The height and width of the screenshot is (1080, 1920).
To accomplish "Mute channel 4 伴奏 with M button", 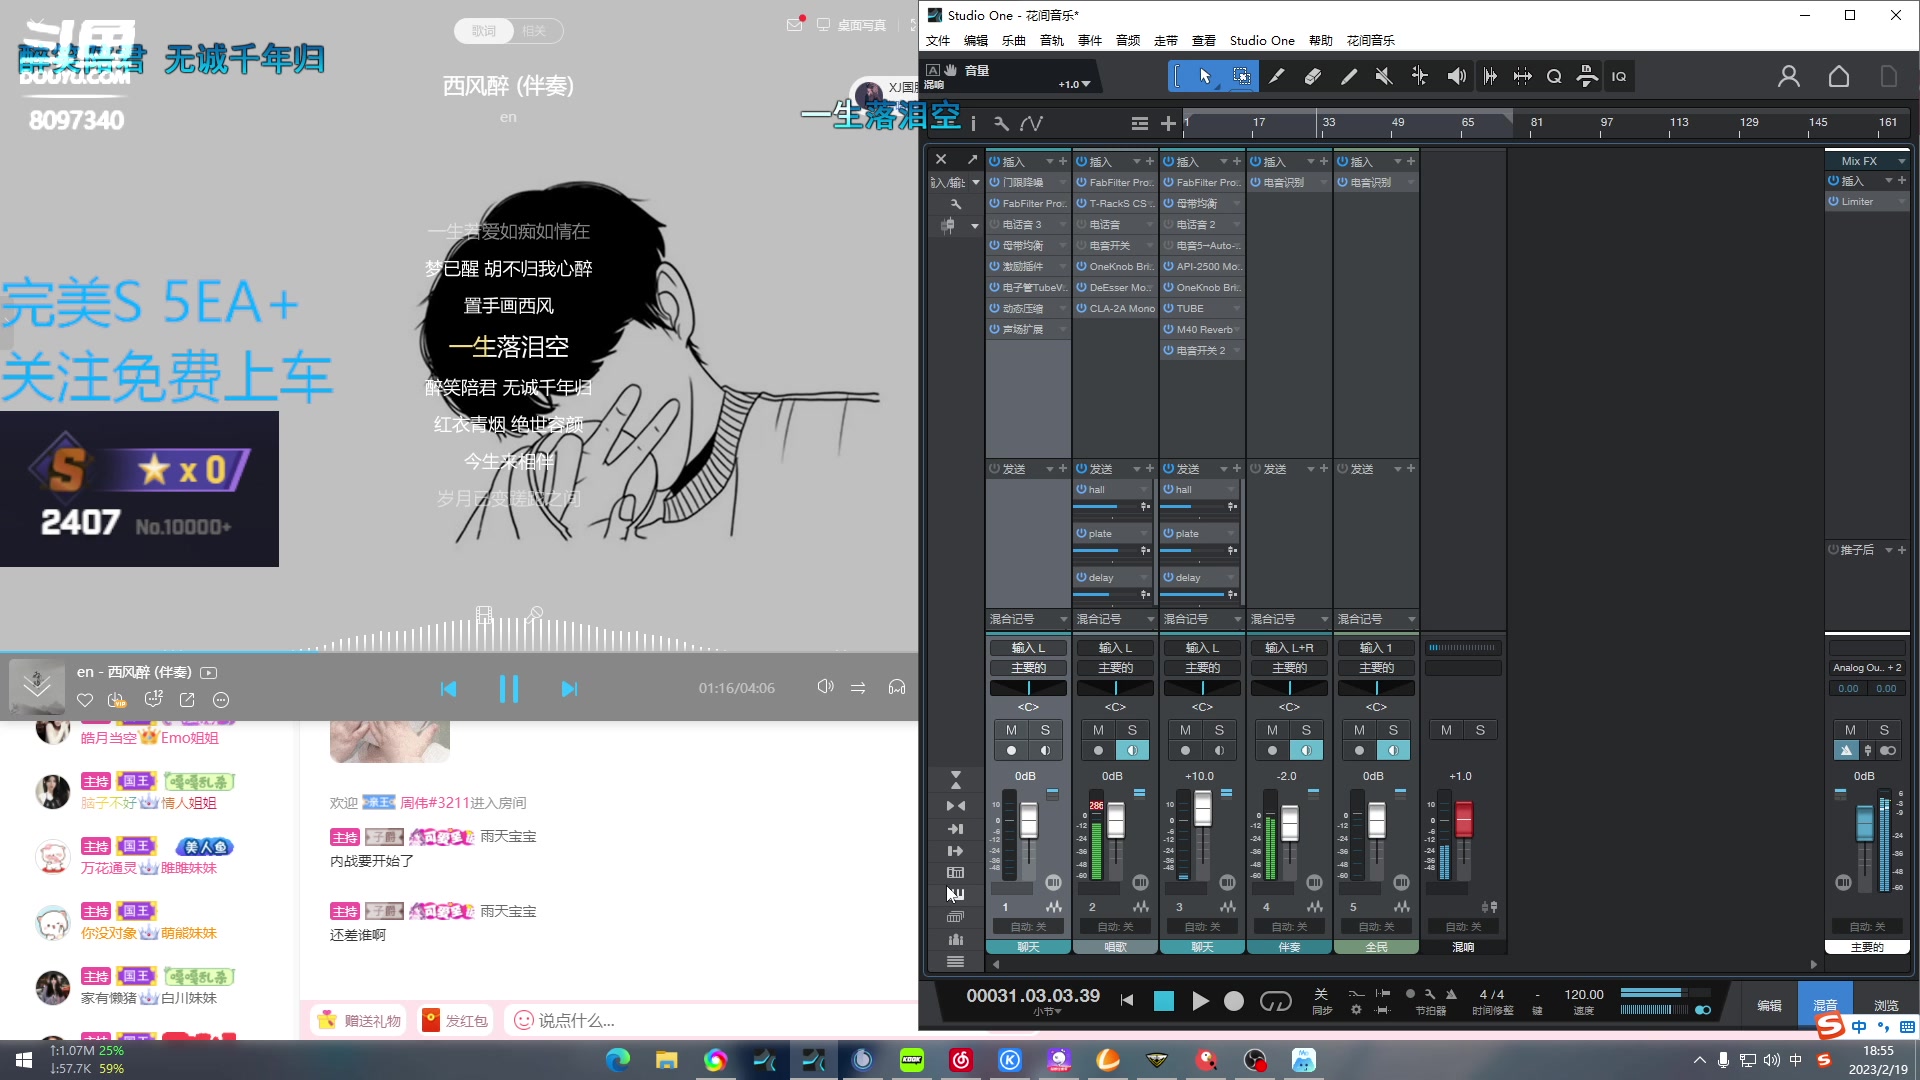I will point(1272,730).
